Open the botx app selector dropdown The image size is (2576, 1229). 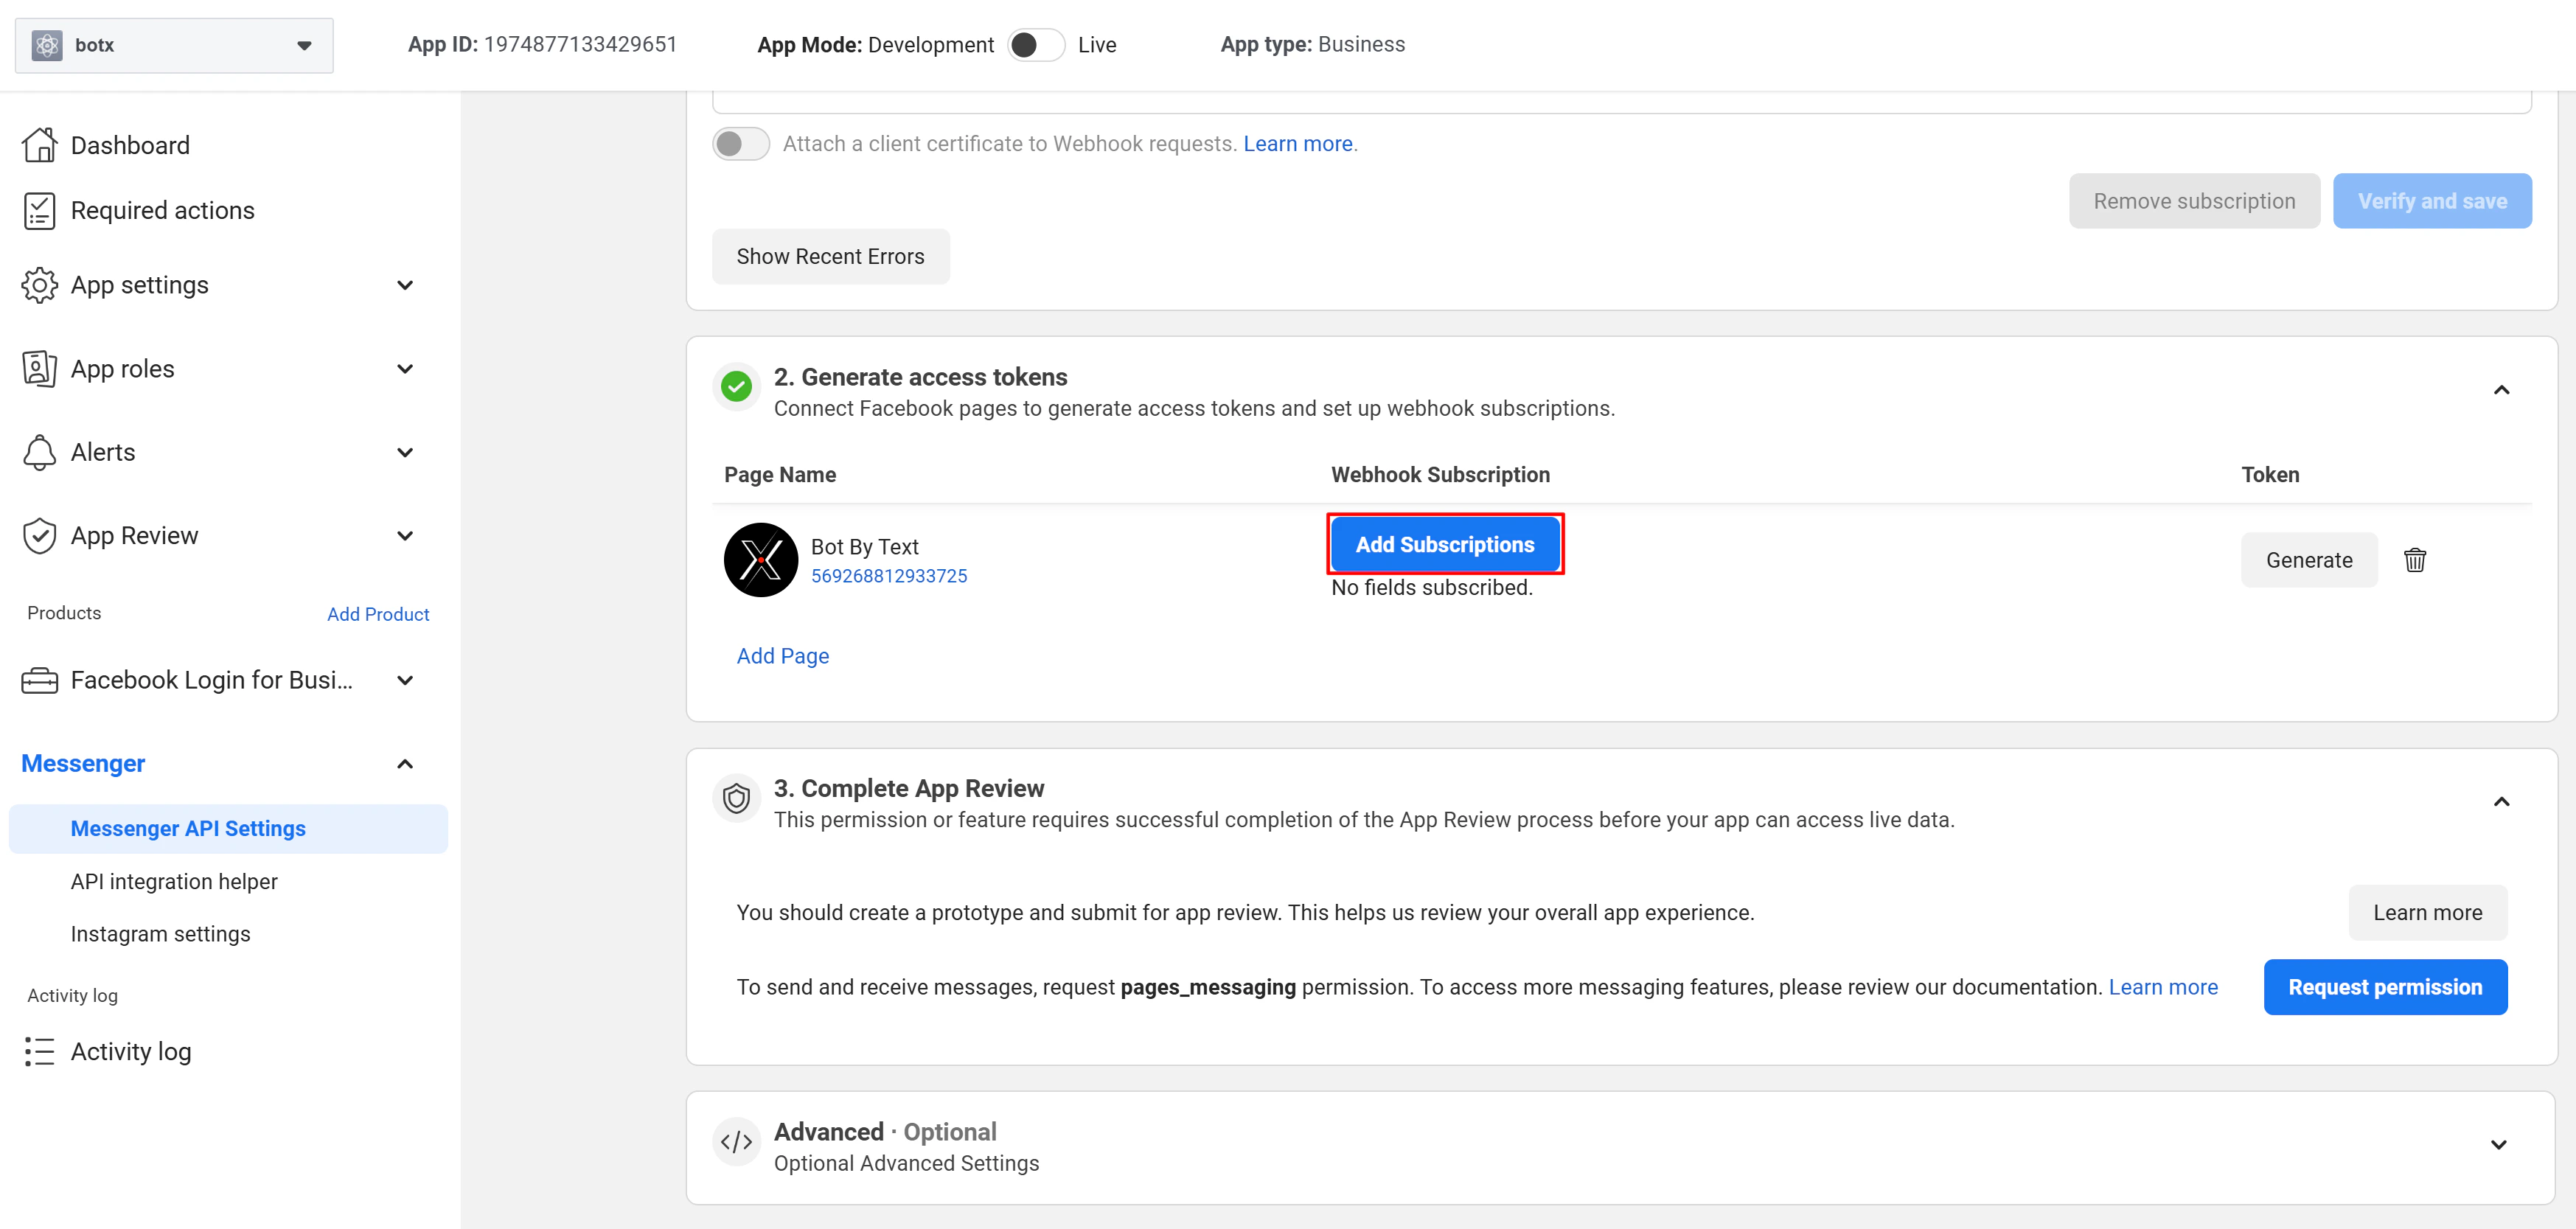tap(174, 45)
